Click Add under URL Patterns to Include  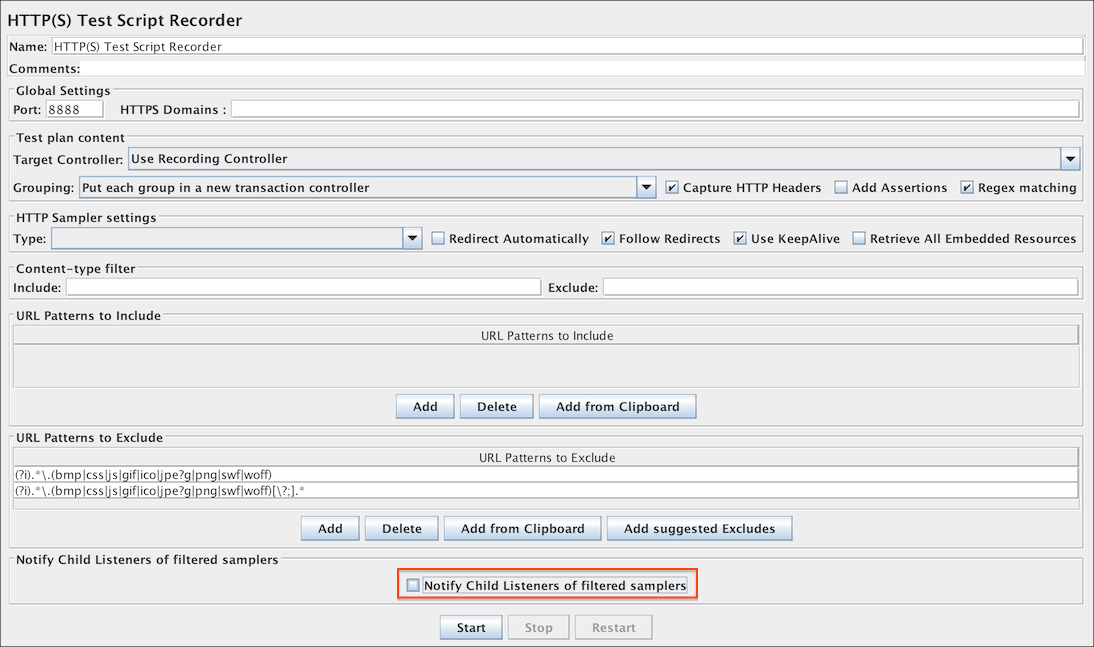[x=425, y=407]
